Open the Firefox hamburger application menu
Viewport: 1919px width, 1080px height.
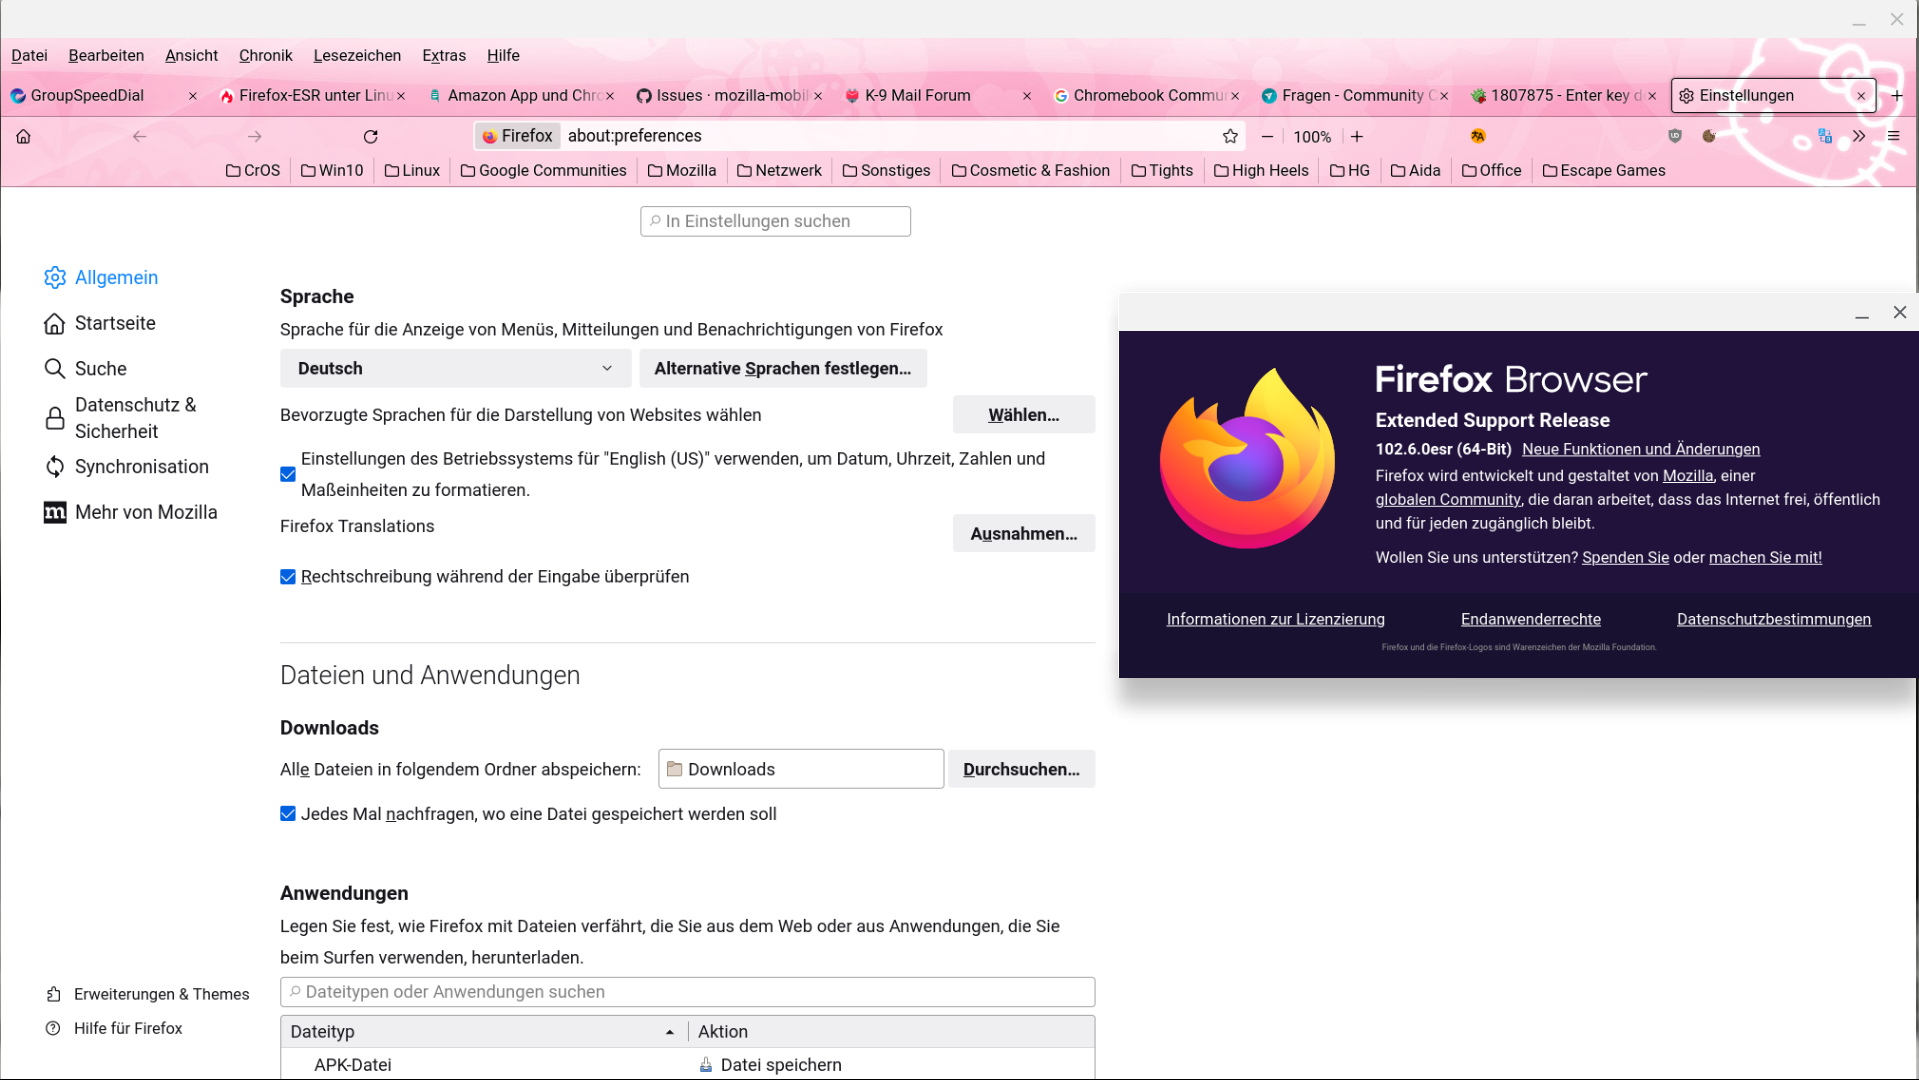(x=1893, y=136)
